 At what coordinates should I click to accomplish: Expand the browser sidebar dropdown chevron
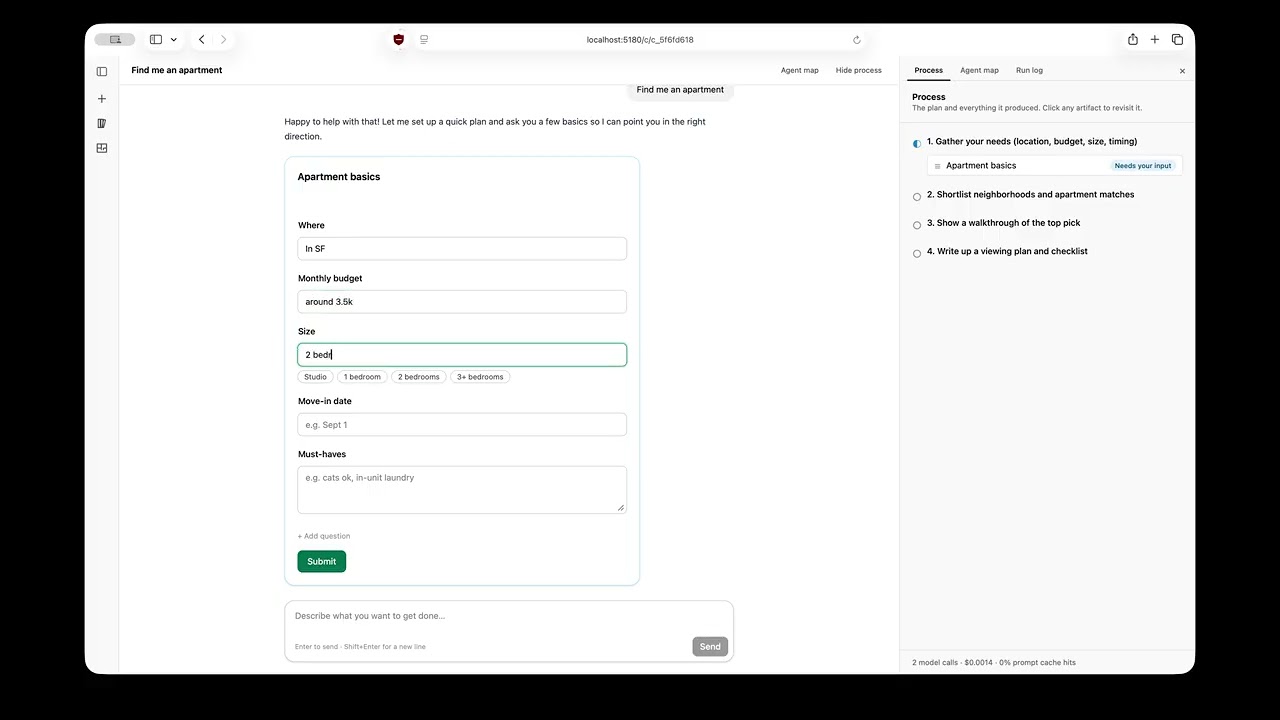click(x=174, y=40)
